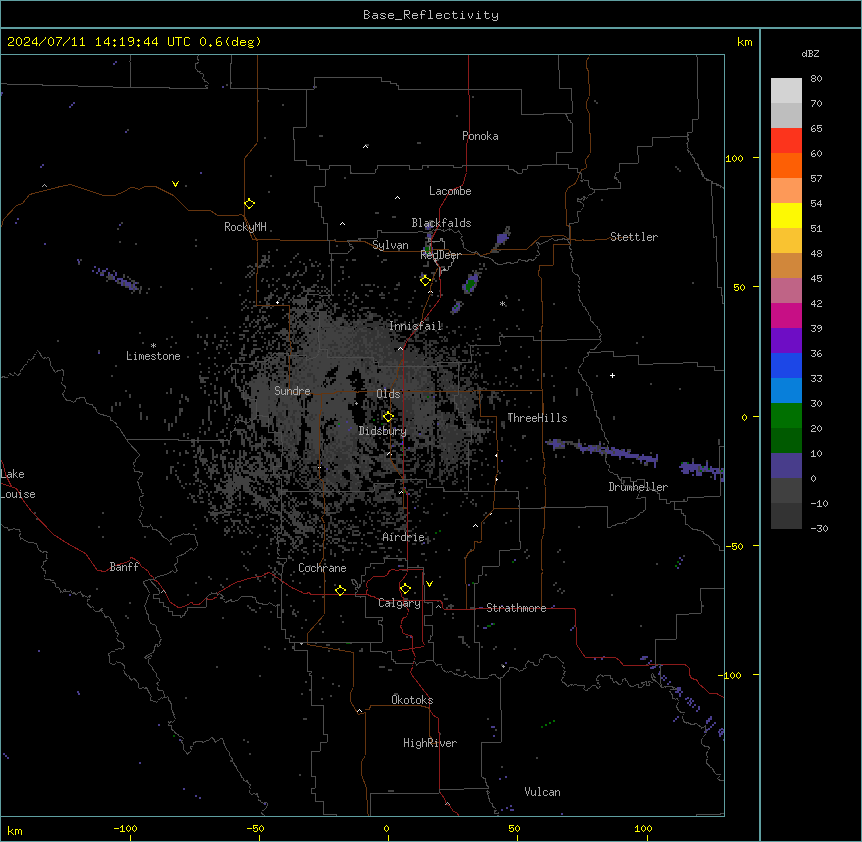Click the yellow diamond marker above Calgary label

[405, 589]
